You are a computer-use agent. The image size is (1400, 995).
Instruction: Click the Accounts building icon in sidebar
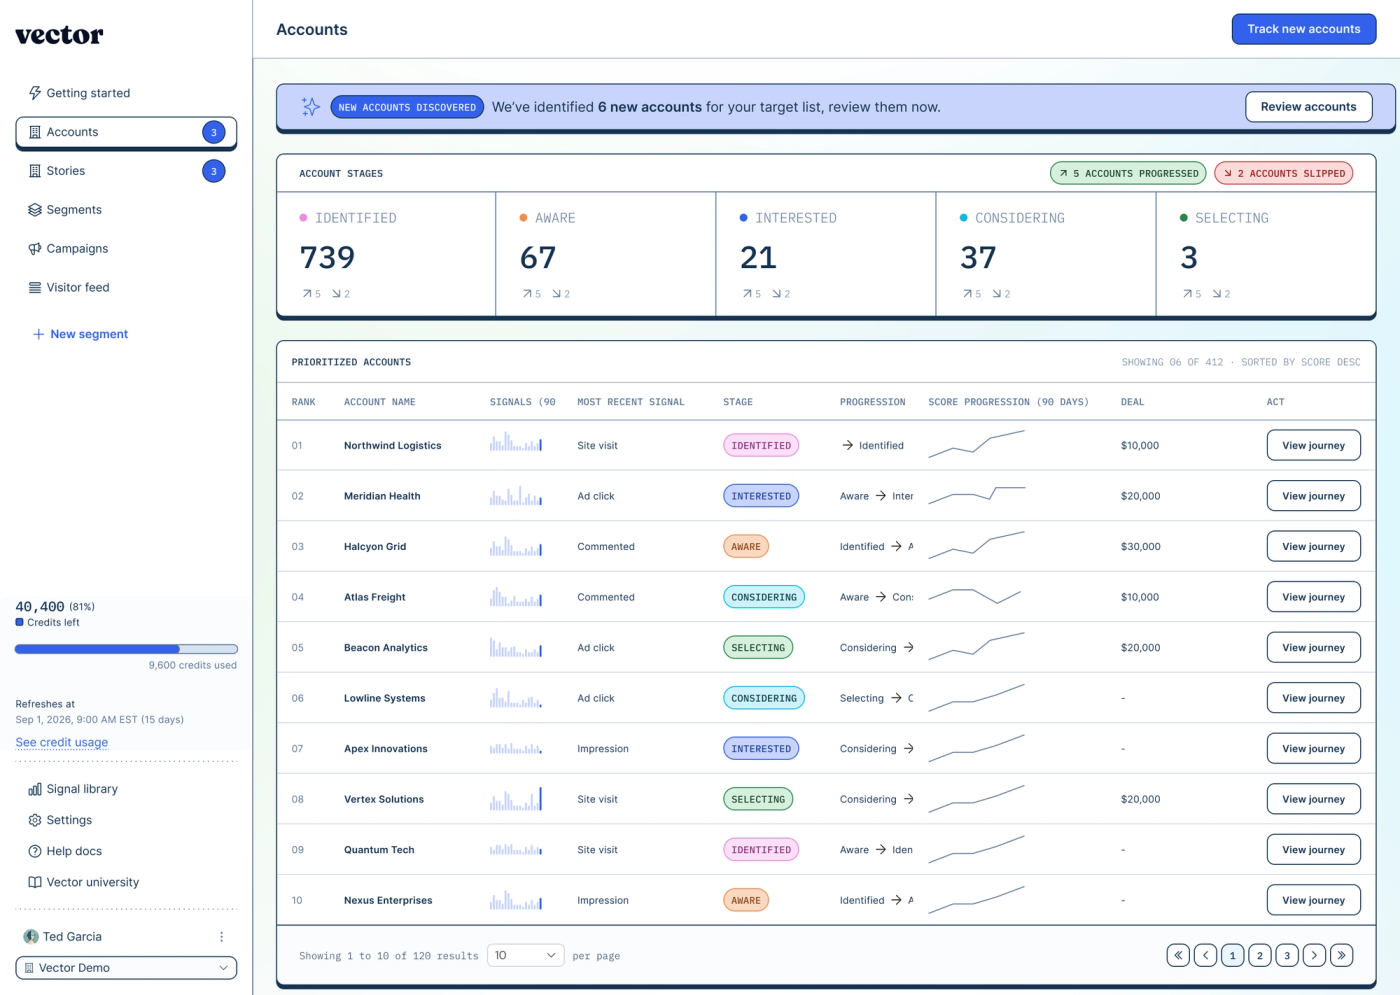(35, 132)
